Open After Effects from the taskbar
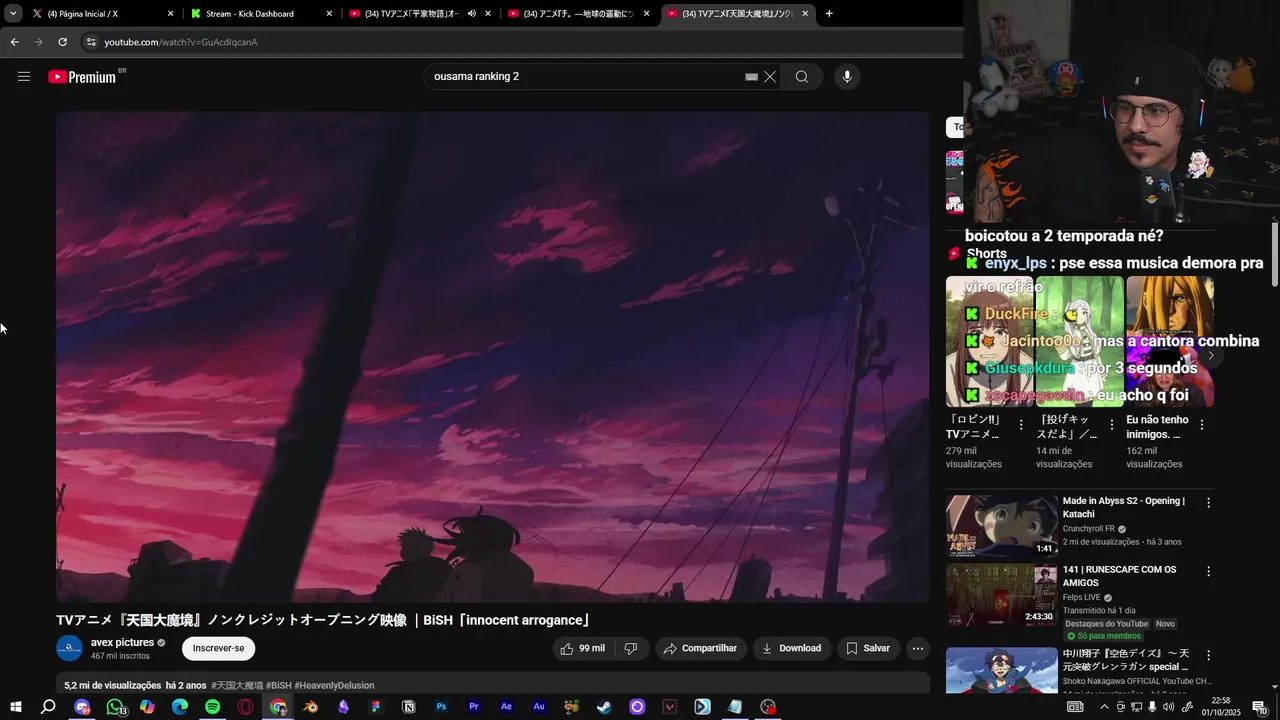 point(507,707)
